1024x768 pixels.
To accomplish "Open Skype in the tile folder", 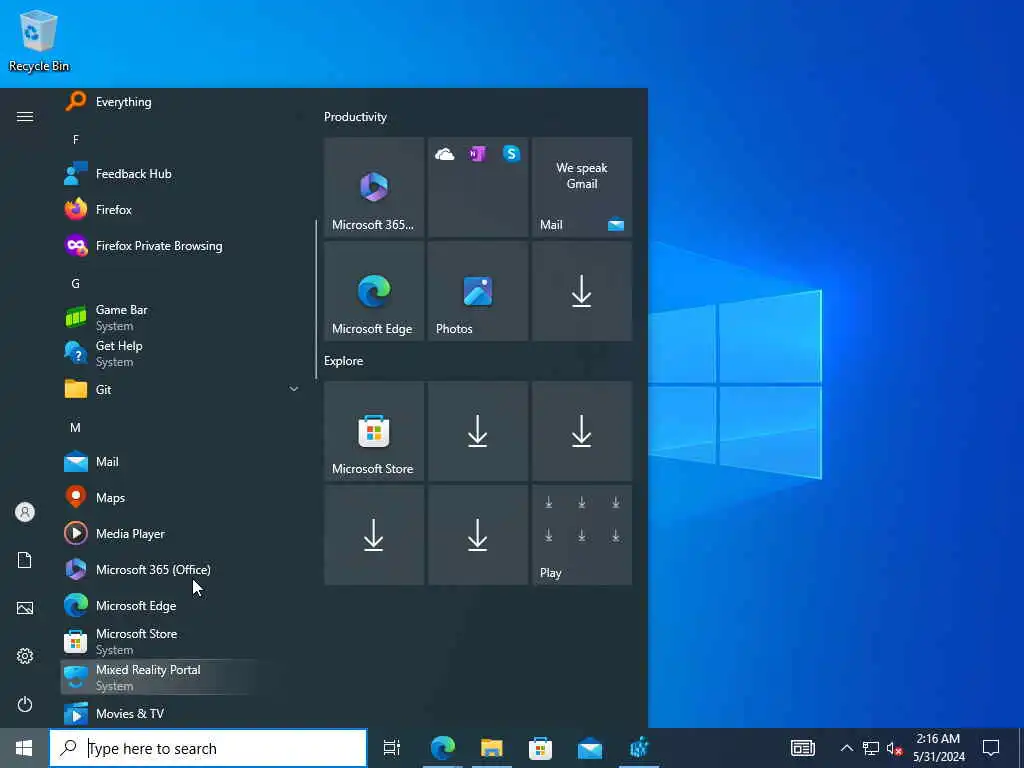I will pyautogui.click(x=511, y=153).
